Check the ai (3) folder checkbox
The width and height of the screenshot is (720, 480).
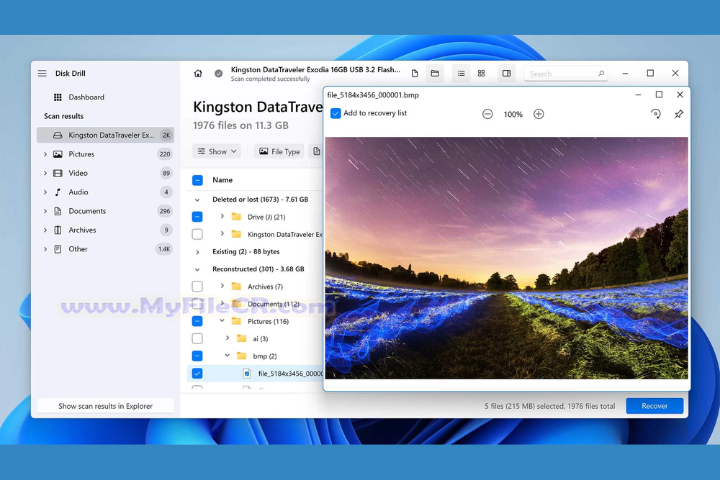coord(197,339)
